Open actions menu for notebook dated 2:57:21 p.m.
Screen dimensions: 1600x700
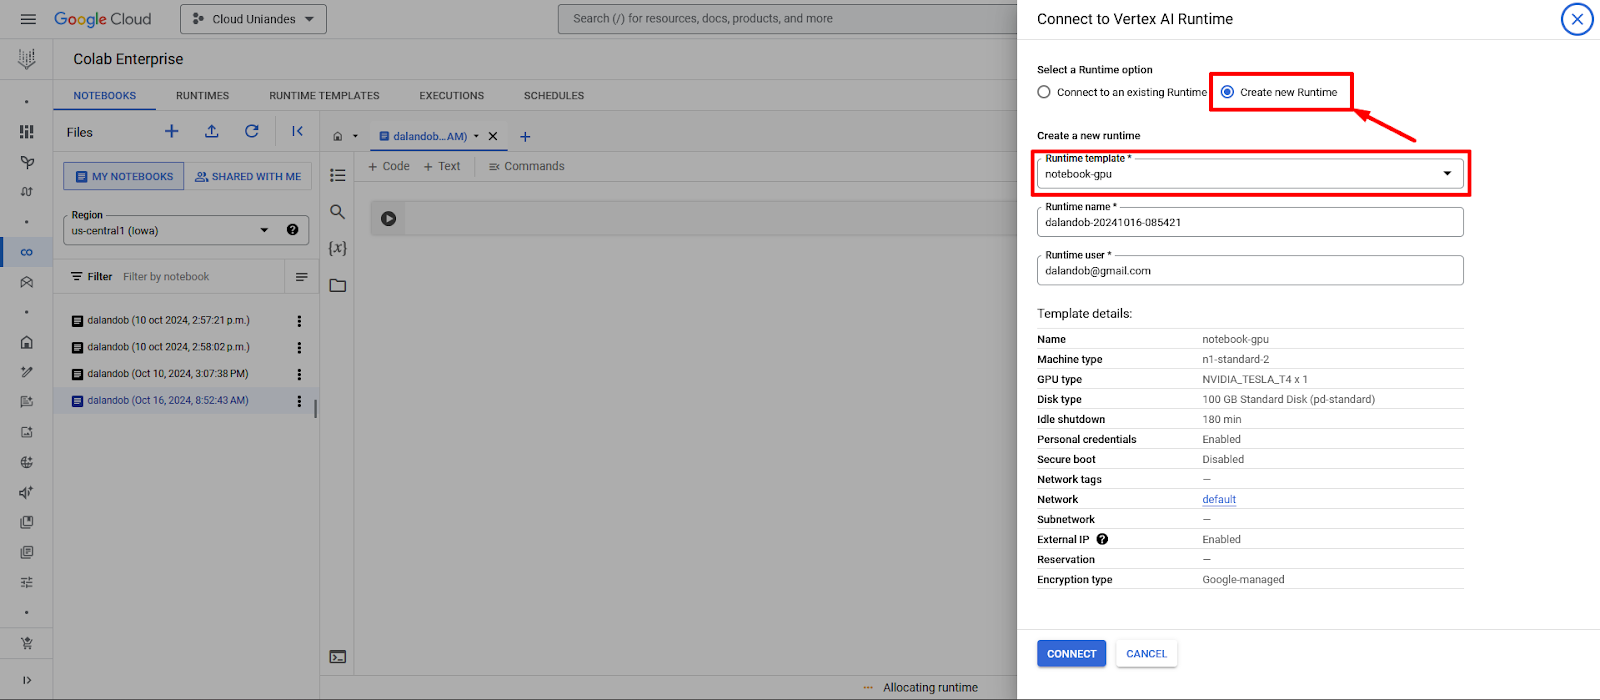[x=299, y=321]
